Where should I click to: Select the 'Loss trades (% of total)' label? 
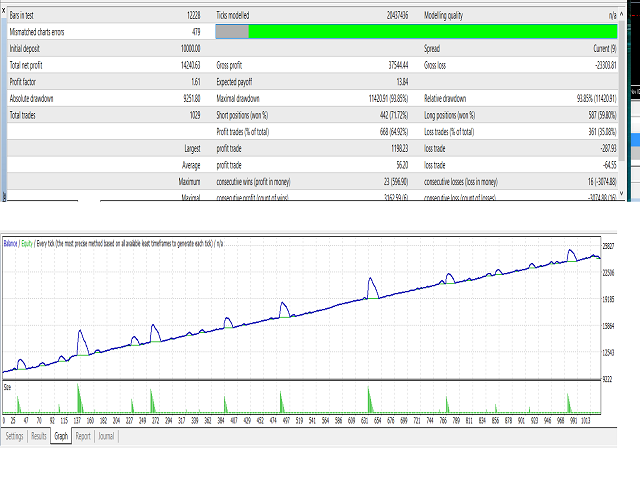pyautogui.click(x=449, y=132)
